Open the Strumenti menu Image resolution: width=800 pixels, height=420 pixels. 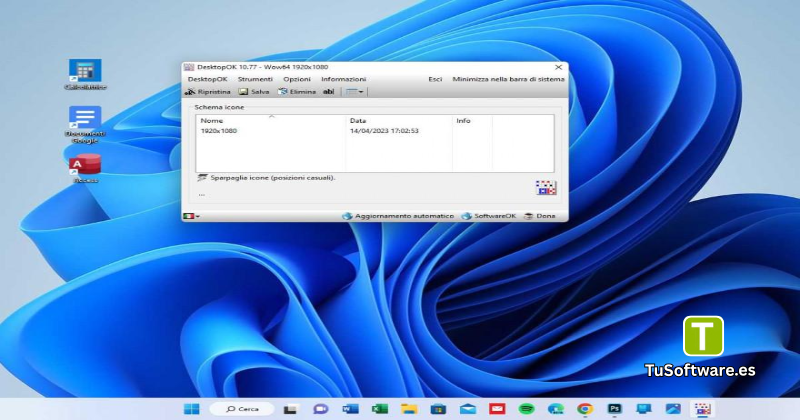coord(255,79)
